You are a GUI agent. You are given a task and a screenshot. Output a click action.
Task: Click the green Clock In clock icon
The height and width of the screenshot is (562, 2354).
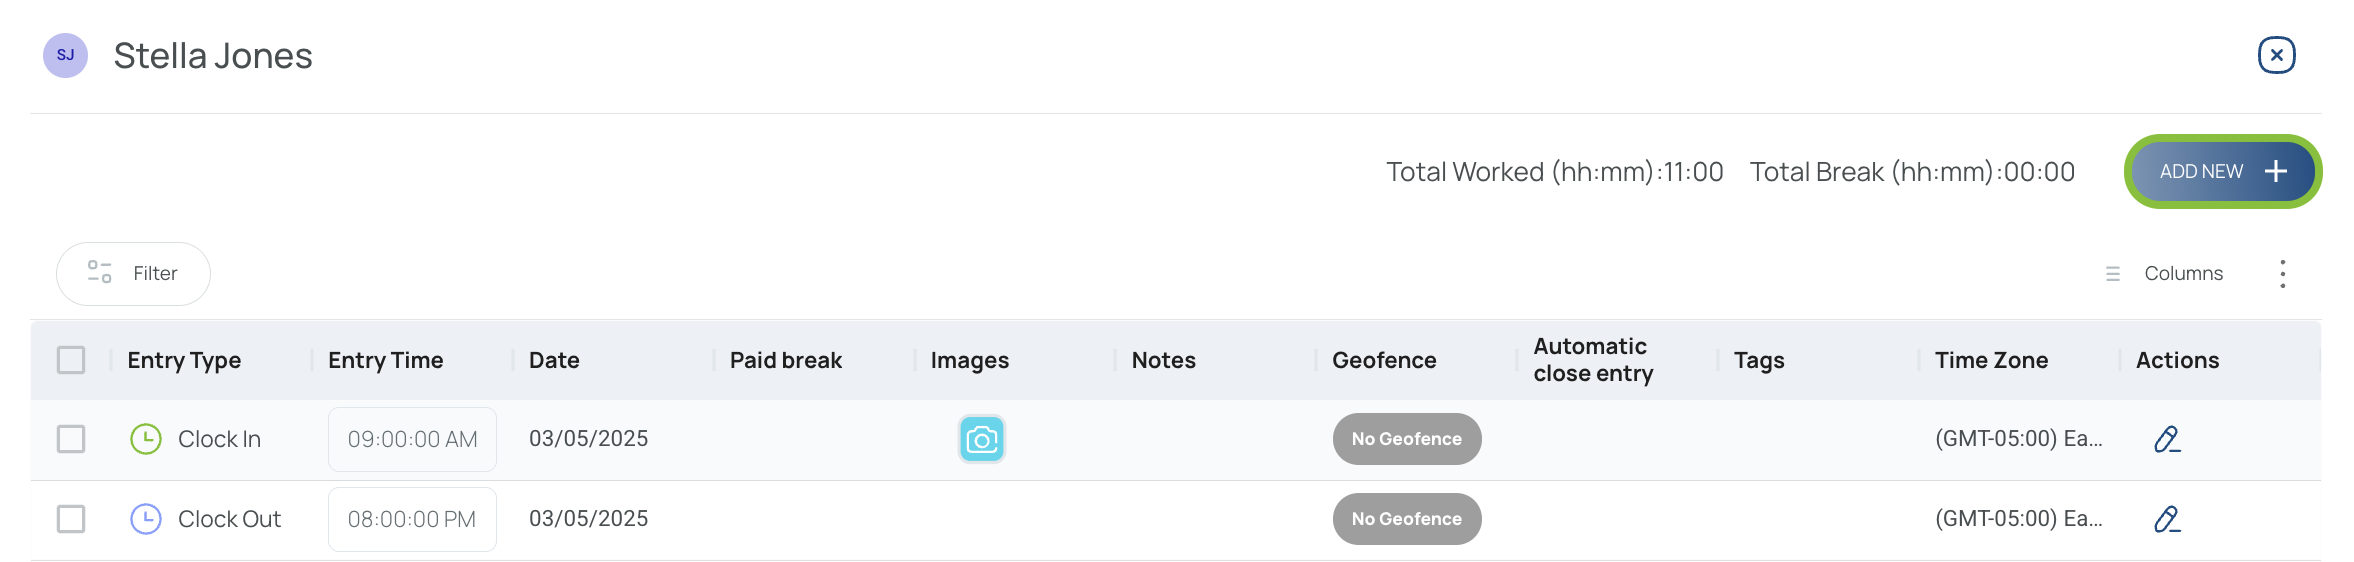pos(146,439)
